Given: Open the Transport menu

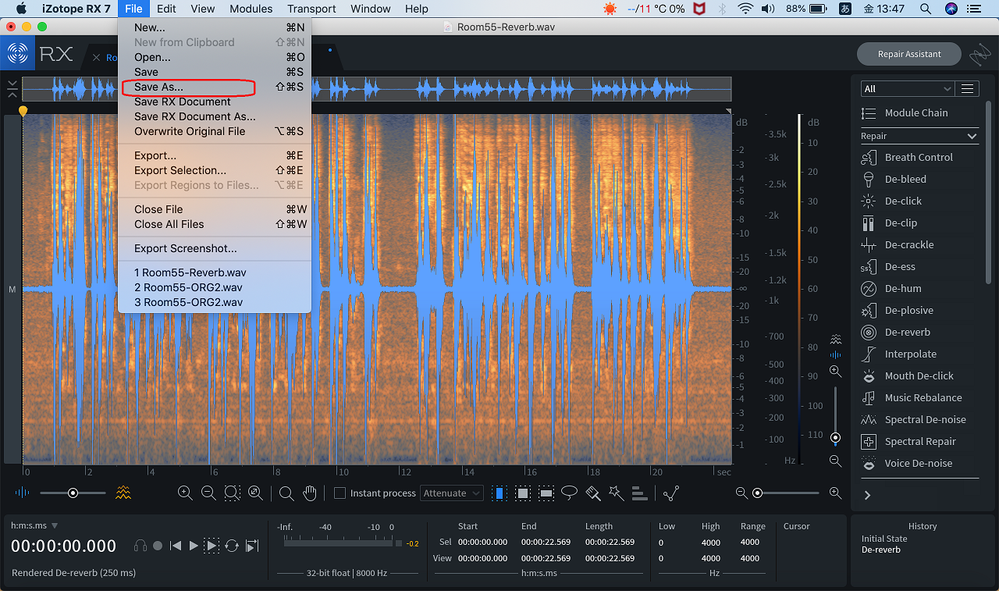Looking at the screenshot, I should (311, 9).
